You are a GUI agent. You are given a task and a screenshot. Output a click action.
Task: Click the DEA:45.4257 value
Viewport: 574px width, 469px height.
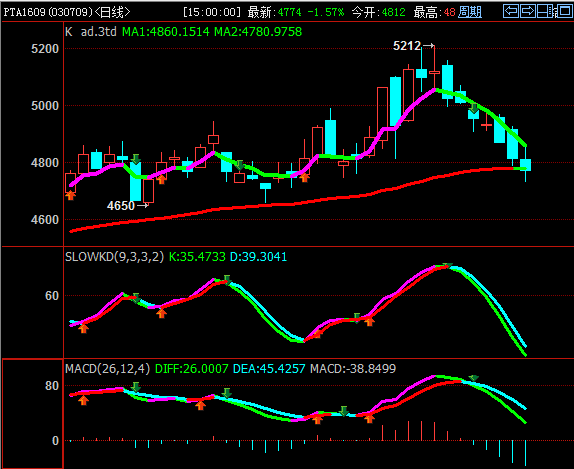269,368
